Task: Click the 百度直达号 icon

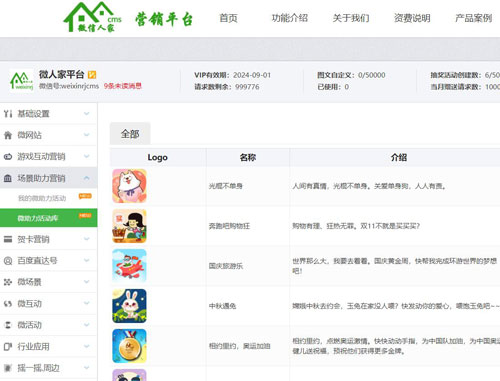Action: click(x=8, y=261)
